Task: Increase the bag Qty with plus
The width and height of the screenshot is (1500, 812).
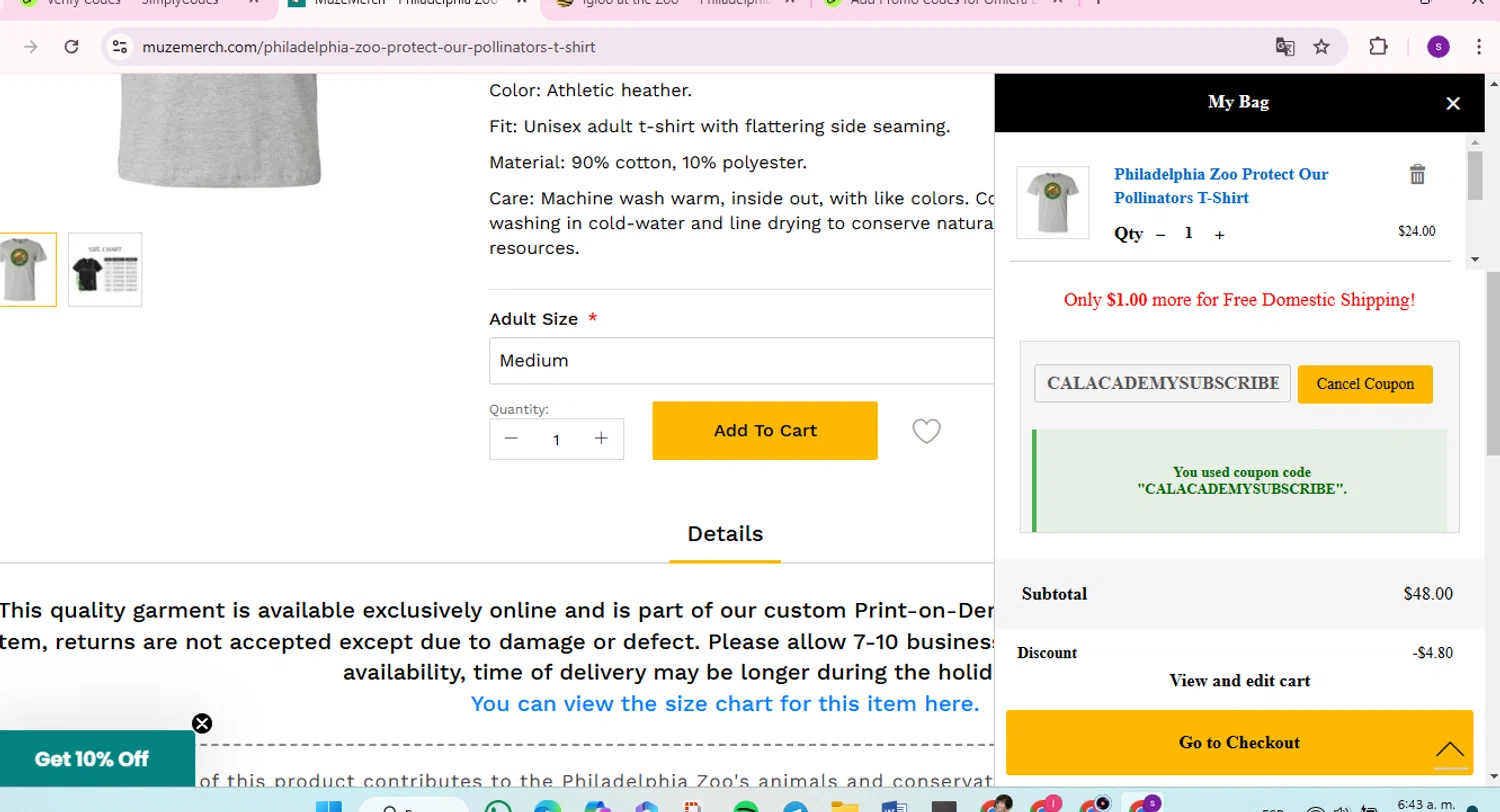Action: (1219, 235)
